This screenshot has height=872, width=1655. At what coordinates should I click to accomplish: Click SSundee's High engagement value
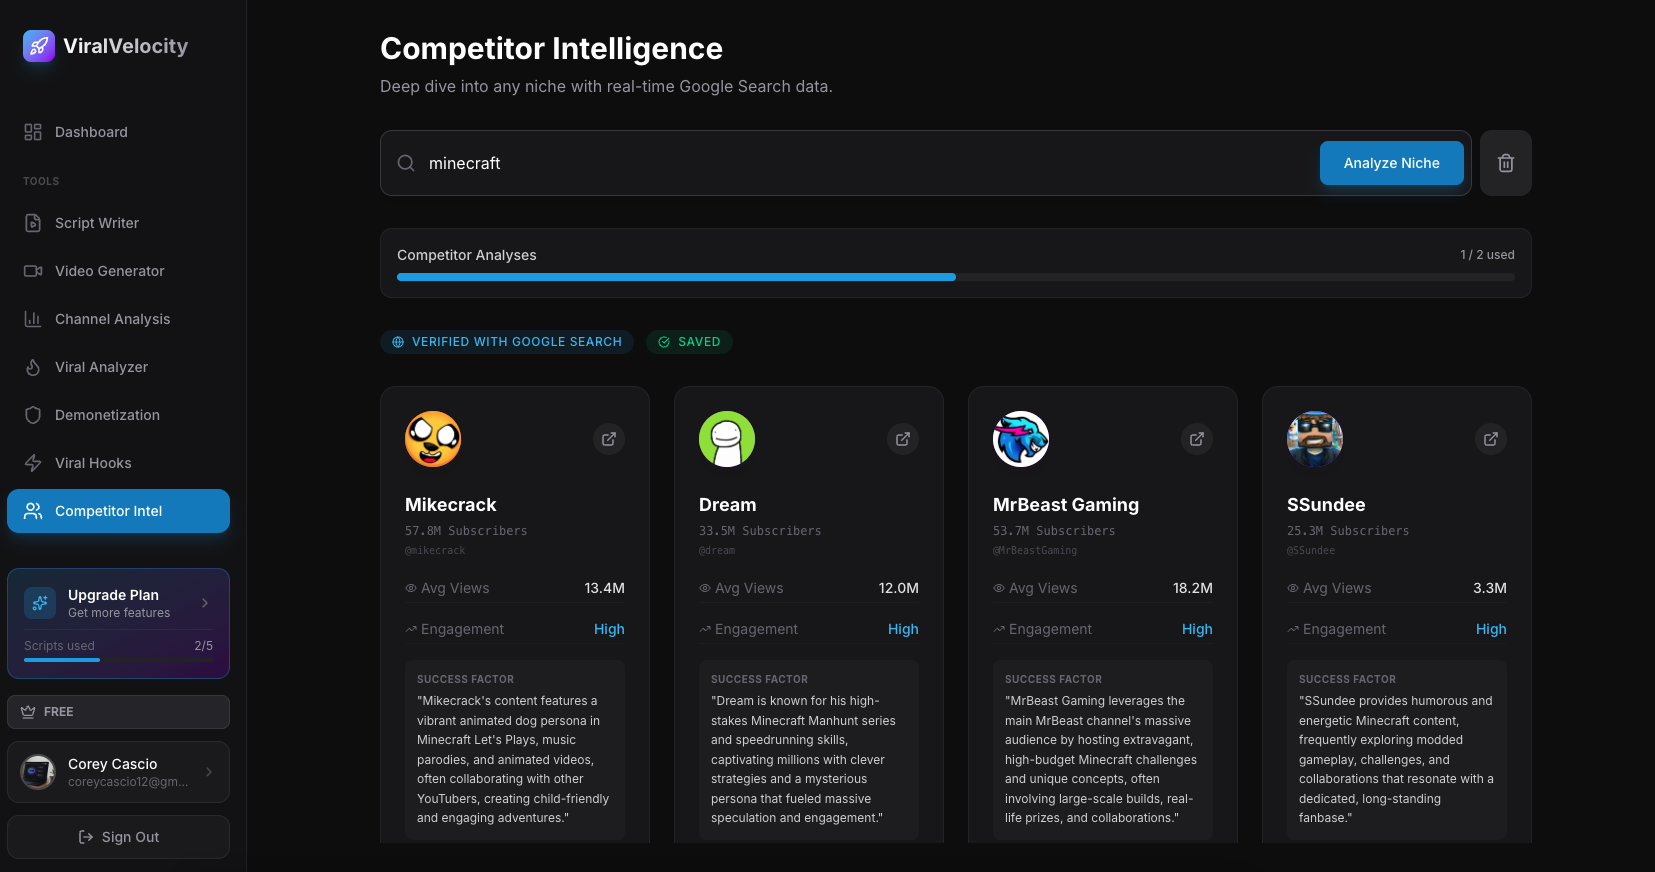coord(1491,629)
